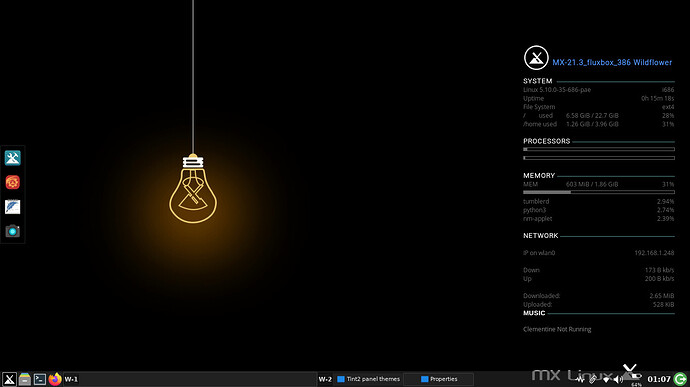Launch the screenshot camera dock icon
690x387 pixels.
tap(12, 231)
